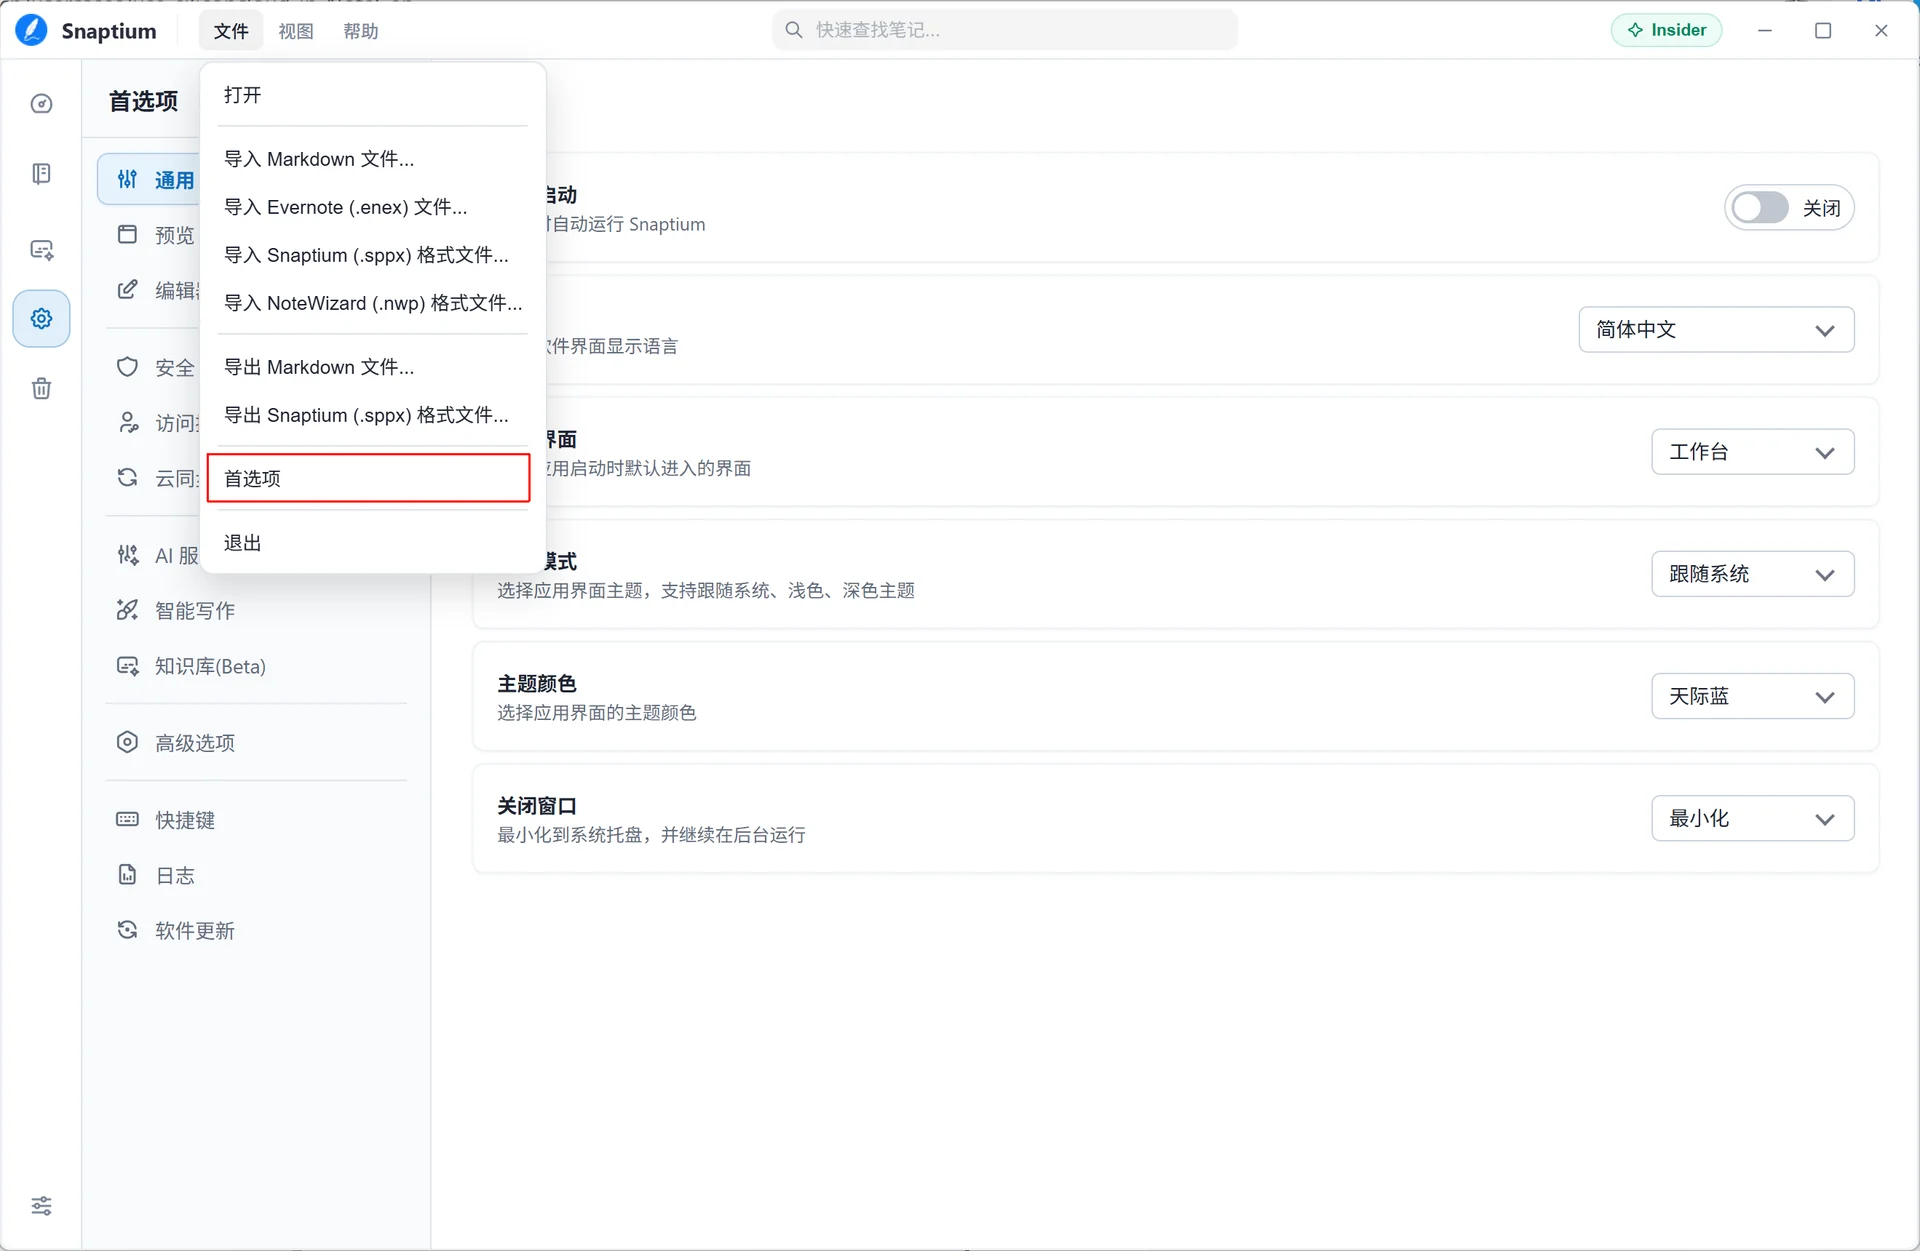Click the sync icon beside 云同步
This screenshot has height=1251, width=1920.
tap(127, 478)
